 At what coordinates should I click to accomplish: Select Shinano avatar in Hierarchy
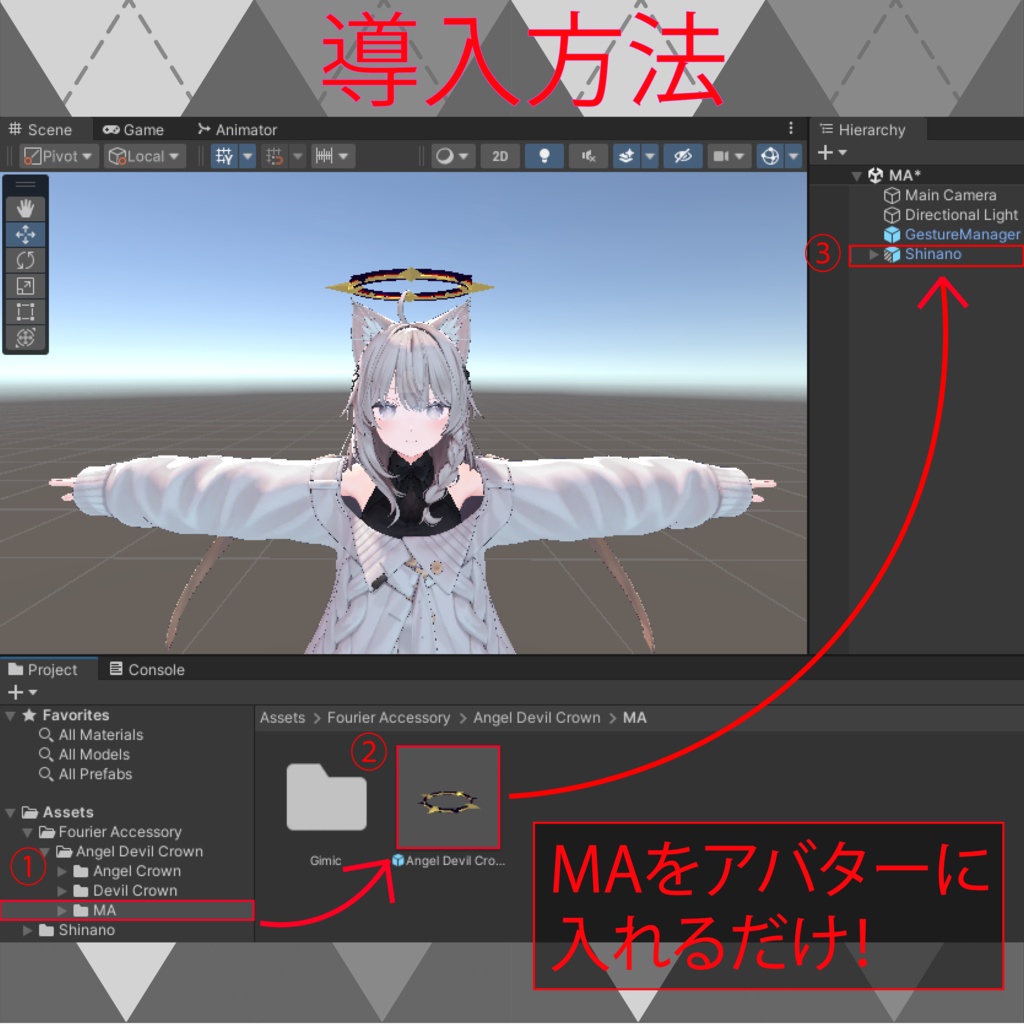tap(936, 255)
